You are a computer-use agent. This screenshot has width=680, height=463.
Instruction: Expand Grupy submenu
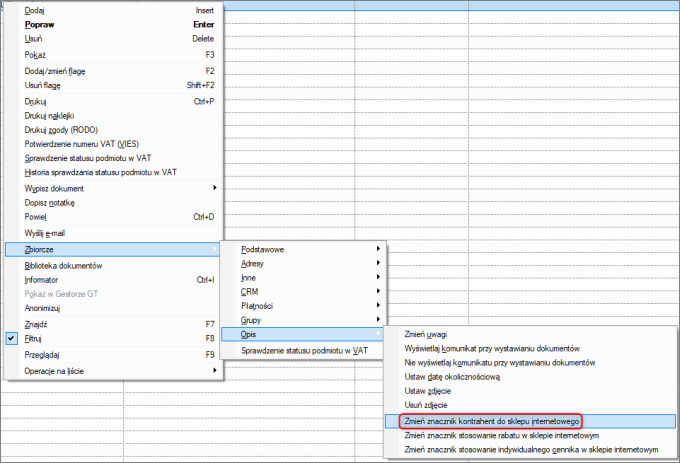pyautogui.click(x=302, y=320)
